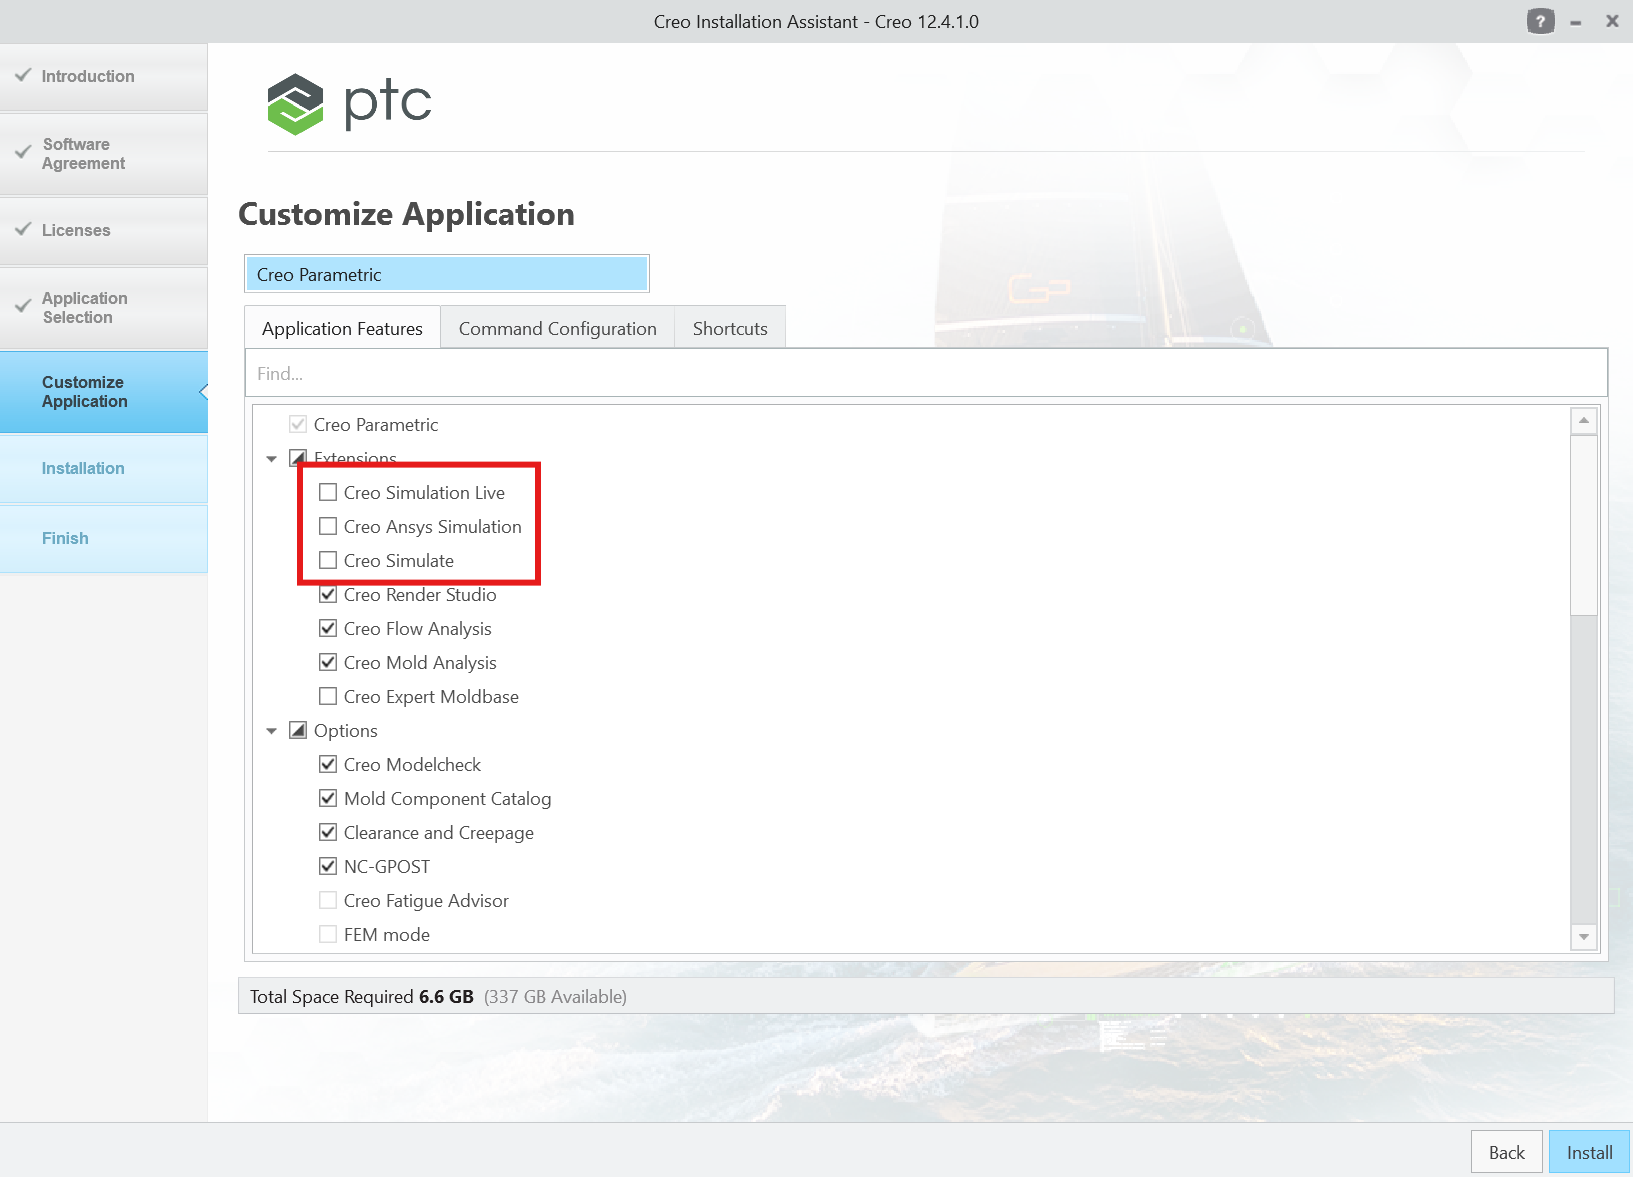Select Creo Parametric in the application list
Image resolution: width=1633 pixels, height=1177 pixels.
coord(447,274)
